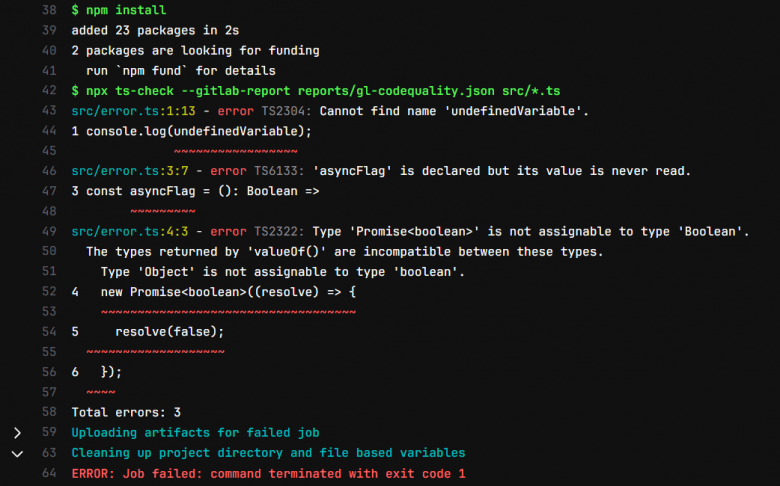Select line number 42
This screenshot has height=486, width=780.
point(49,91)
